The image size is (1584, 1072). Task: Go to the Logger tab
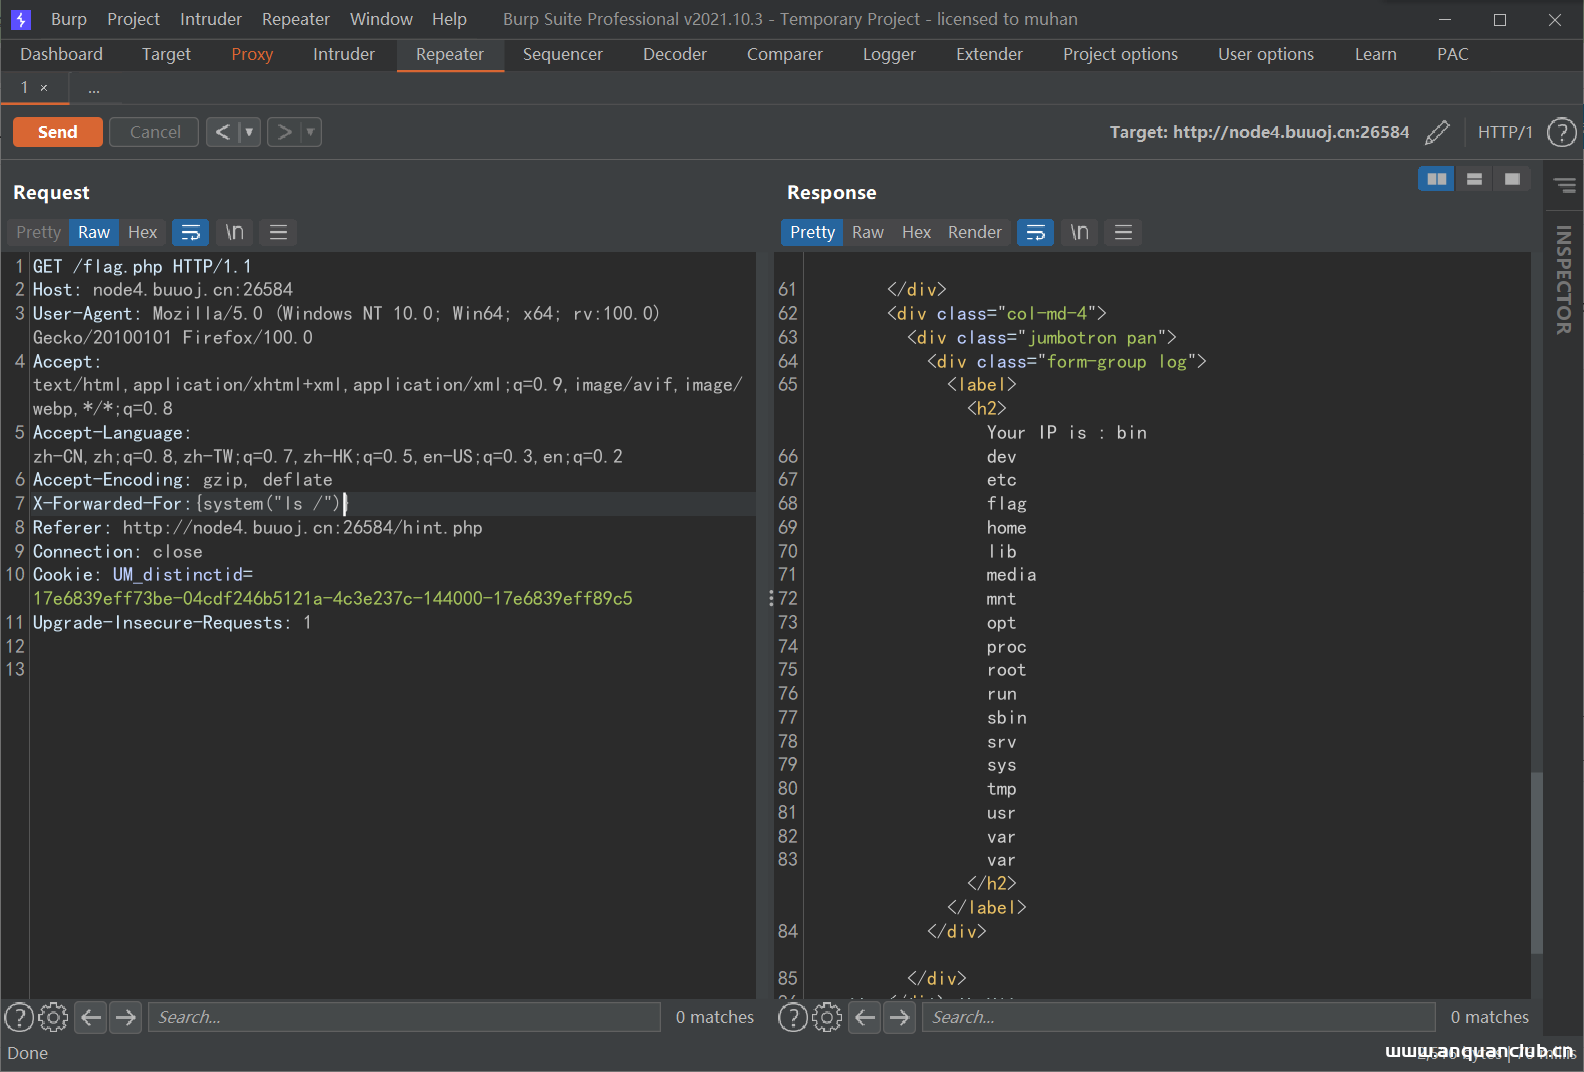coord(889,54)
